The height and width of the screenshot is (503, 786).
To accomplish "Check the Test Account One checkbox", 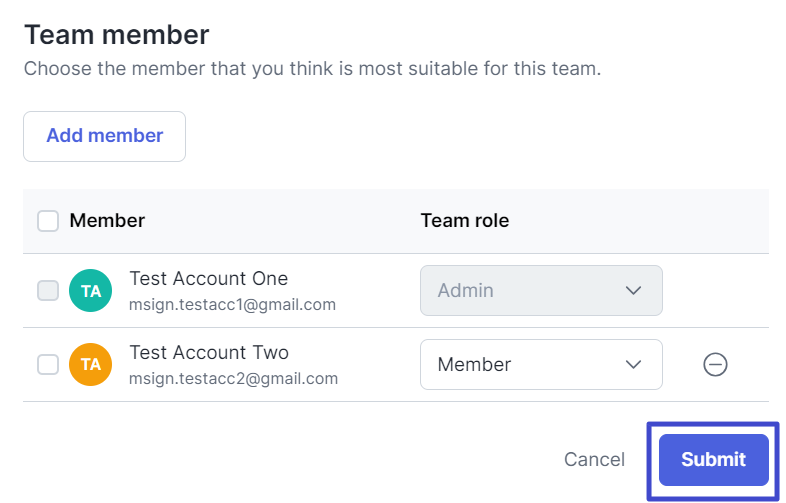I will [48, 290].
